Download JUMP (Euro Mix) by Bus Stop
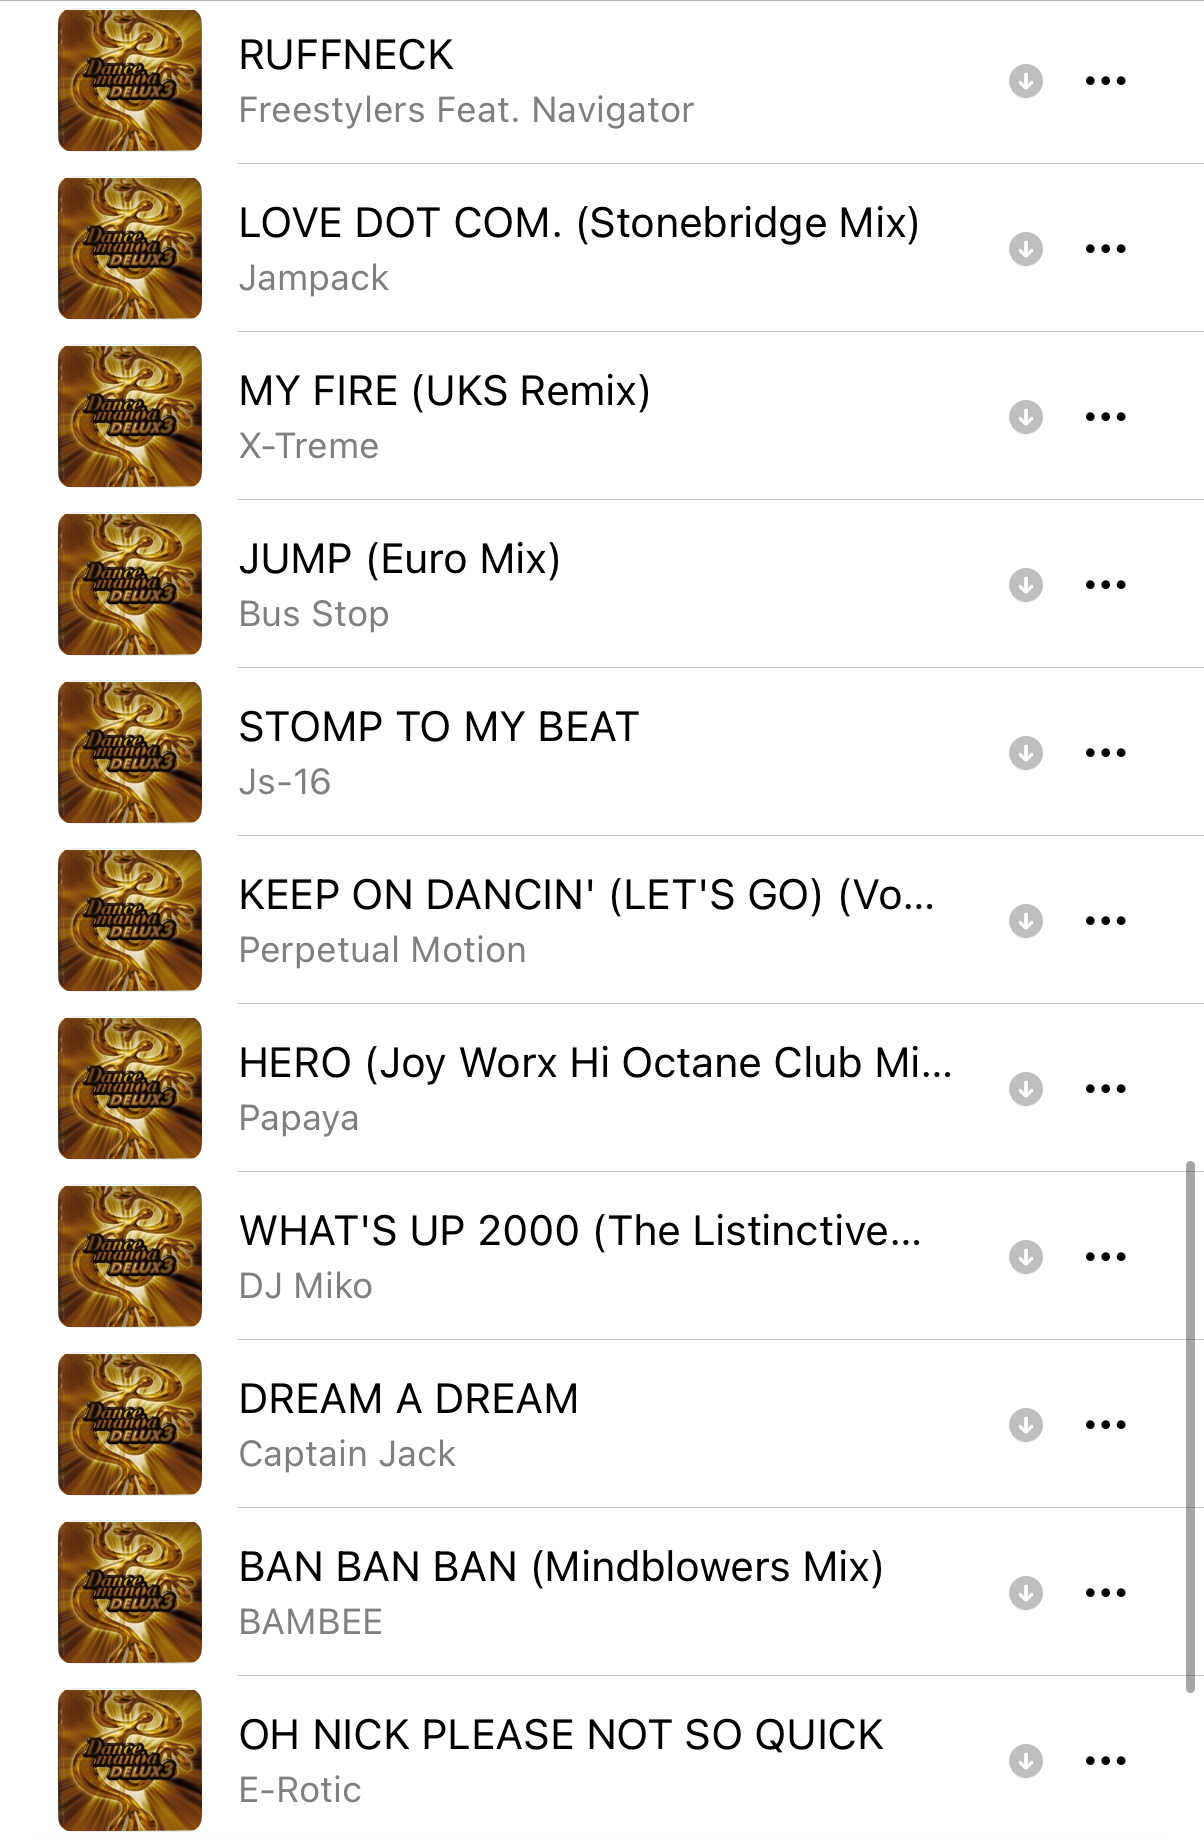The image size is (1204, 1841). pos(1025,584)
